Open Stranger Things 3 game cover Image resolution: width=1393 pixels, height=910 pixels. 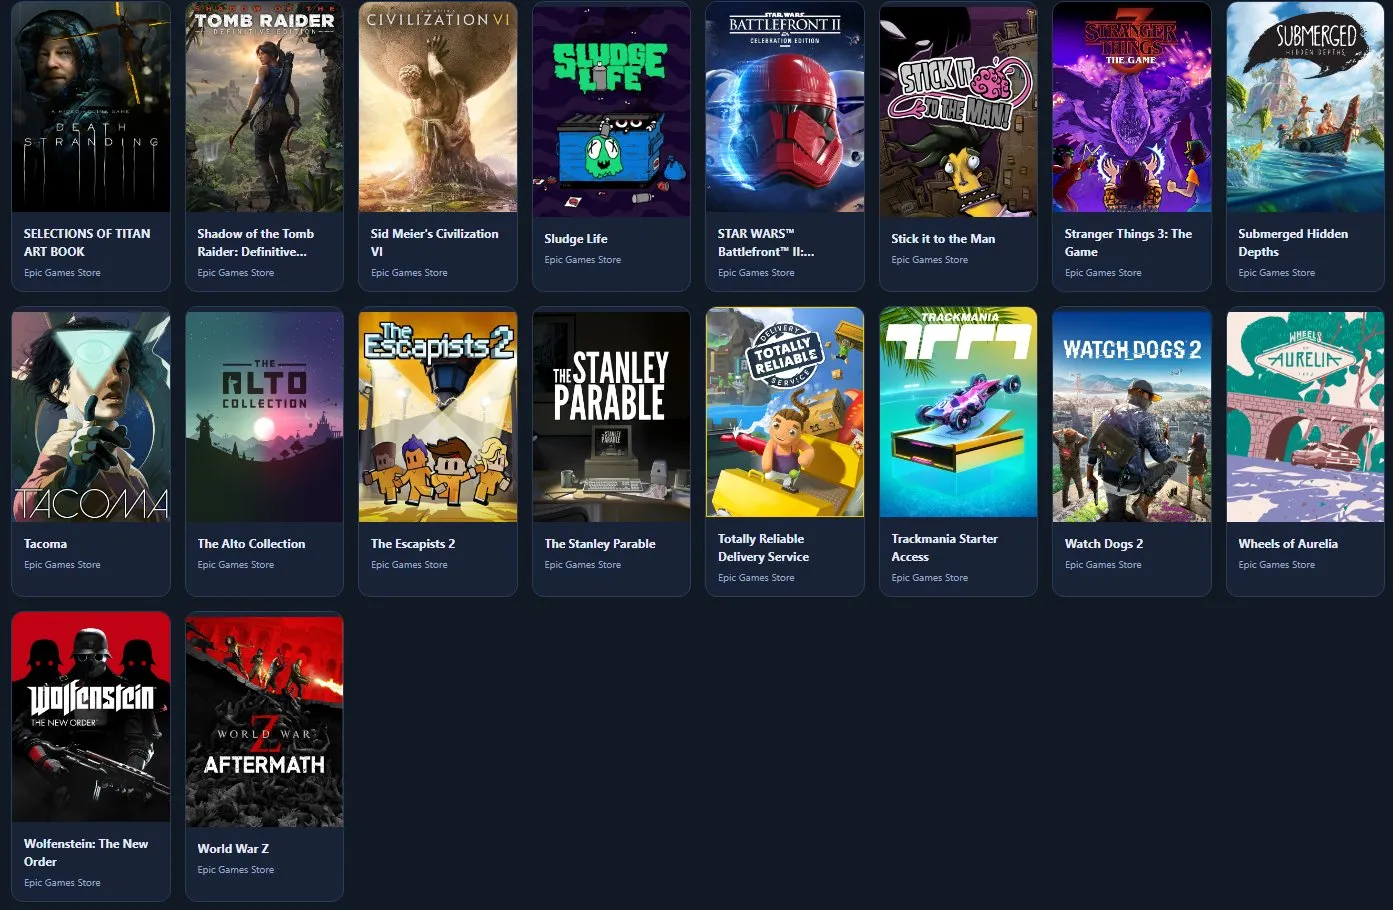click(x=1132, y=107)
